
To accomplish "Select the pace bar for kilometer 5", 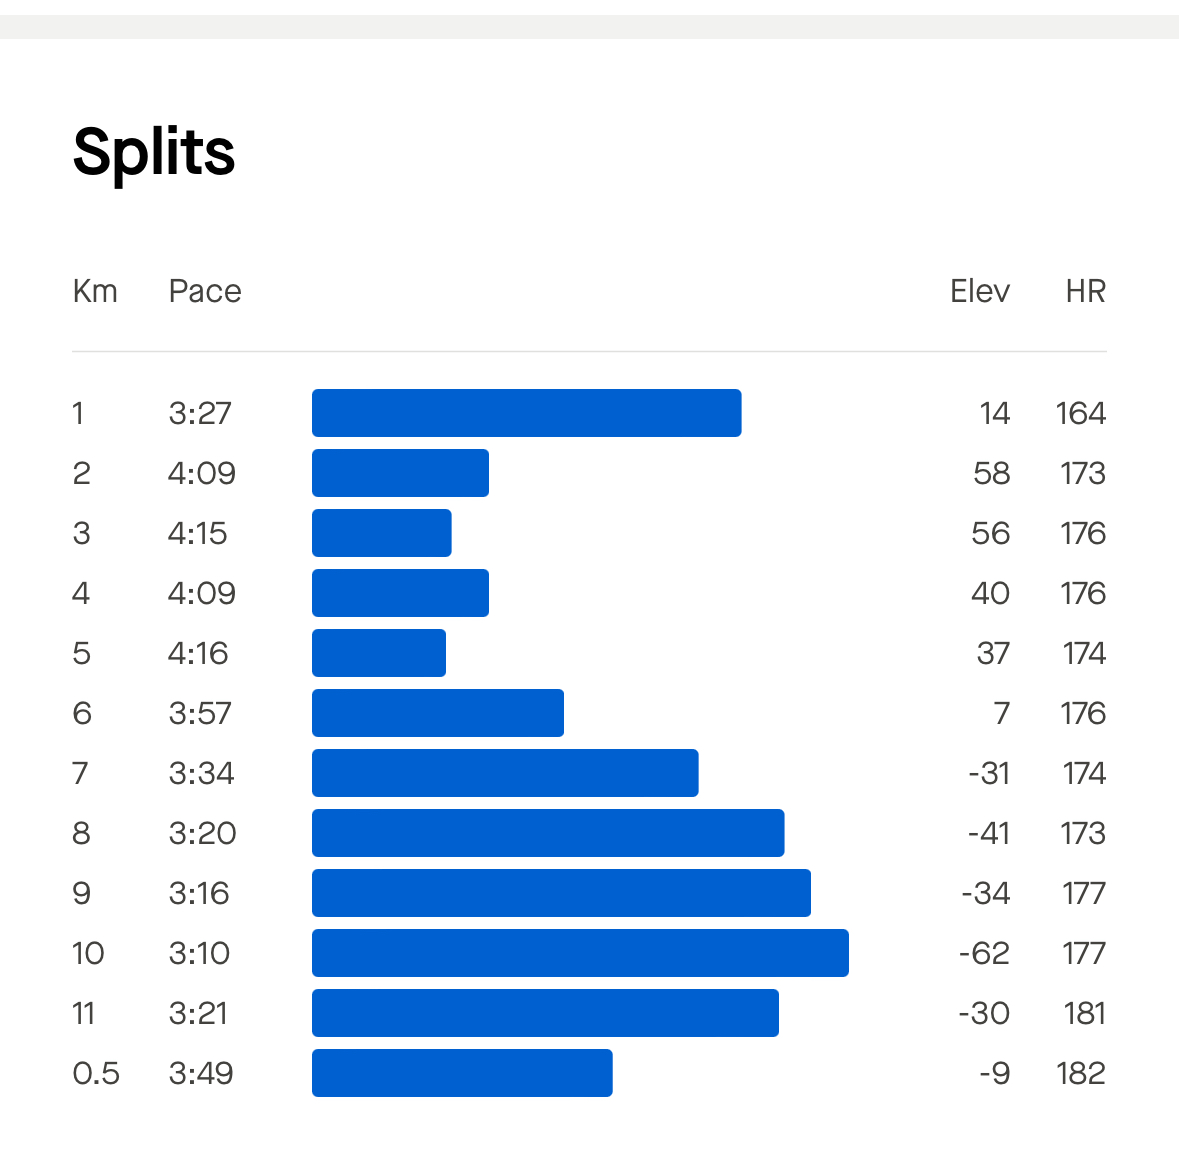I will [379, 653].
